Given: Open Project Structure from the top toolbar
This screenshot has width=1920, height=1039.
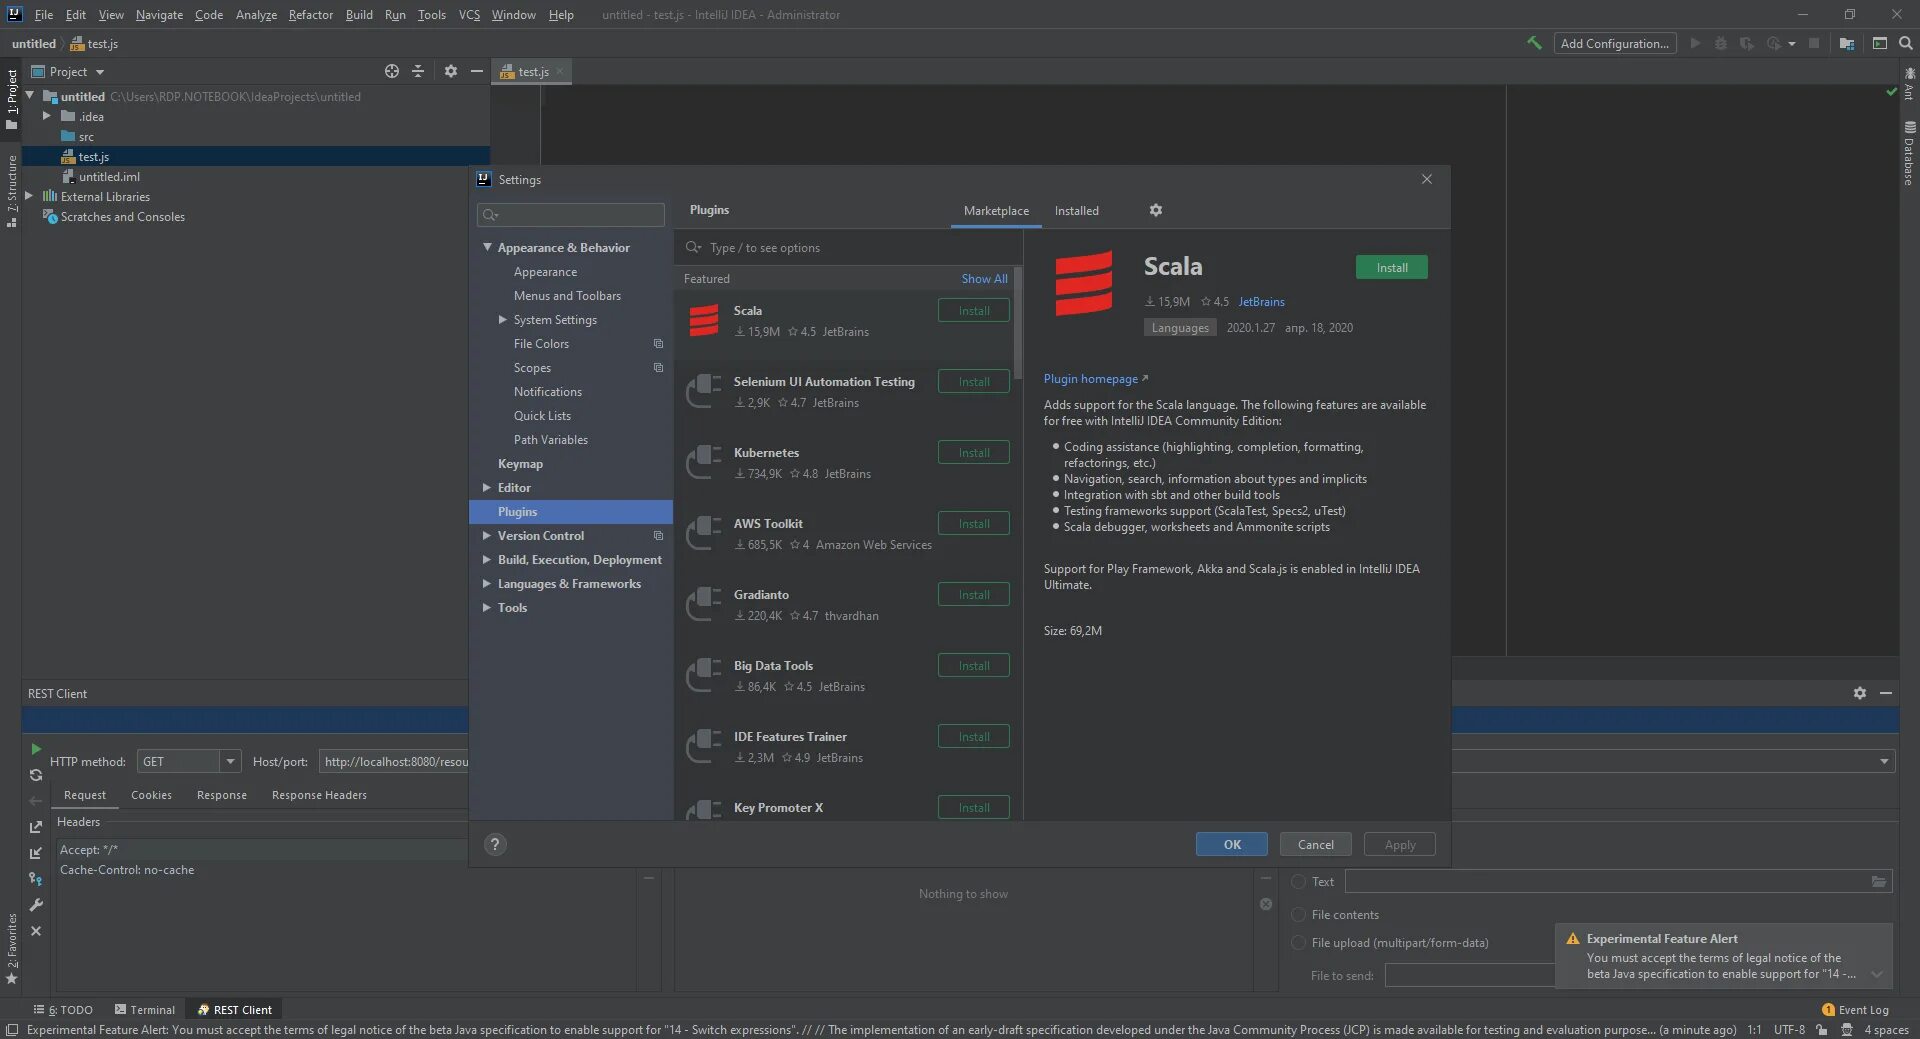Looking at the screenshot, I should (x=1846, y=43).
